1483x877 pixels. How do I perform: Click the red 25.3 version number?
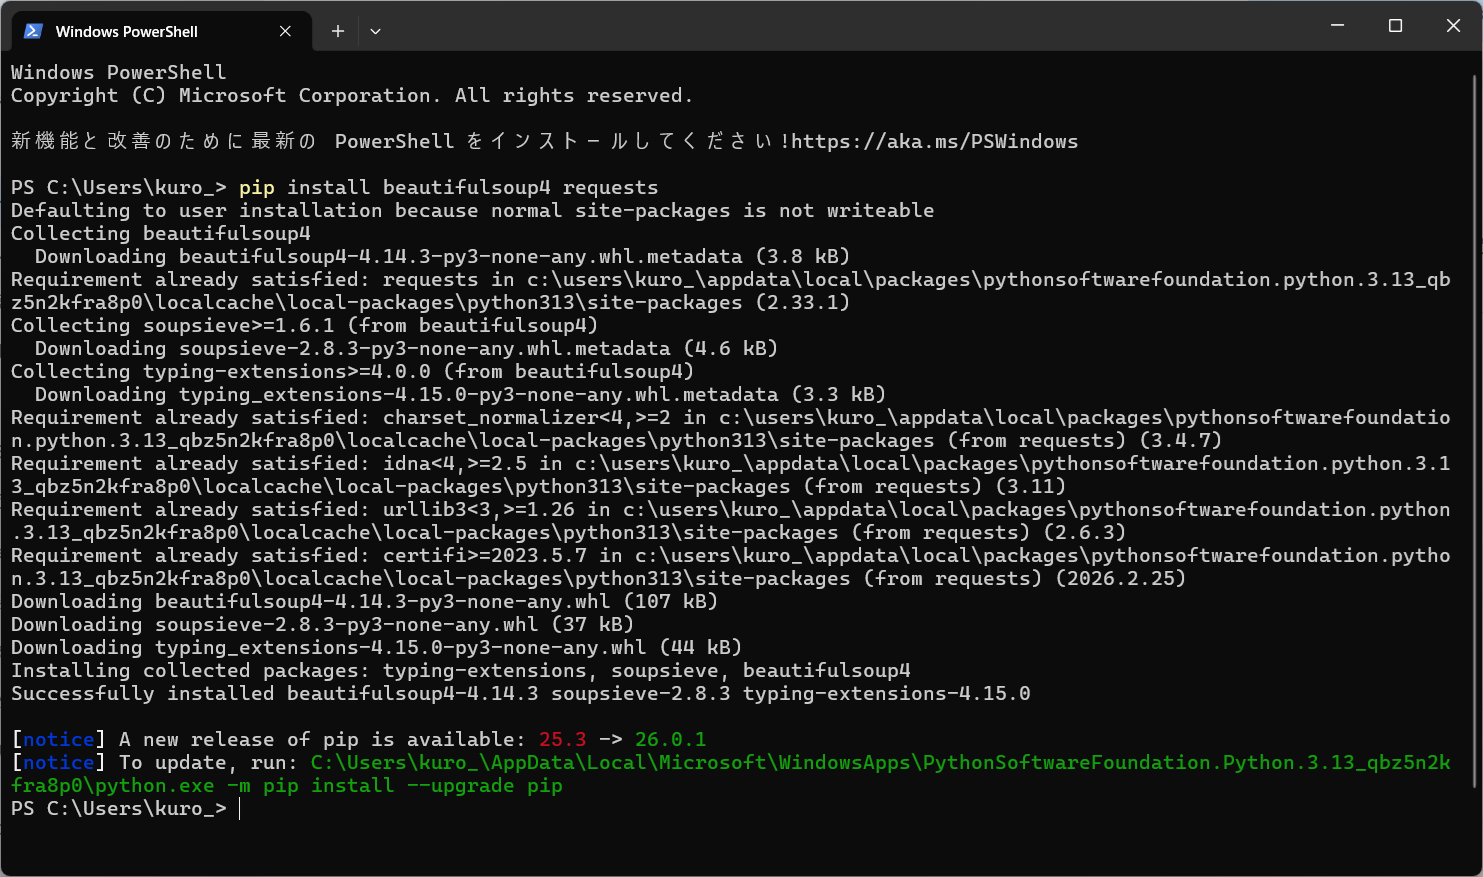562,739
